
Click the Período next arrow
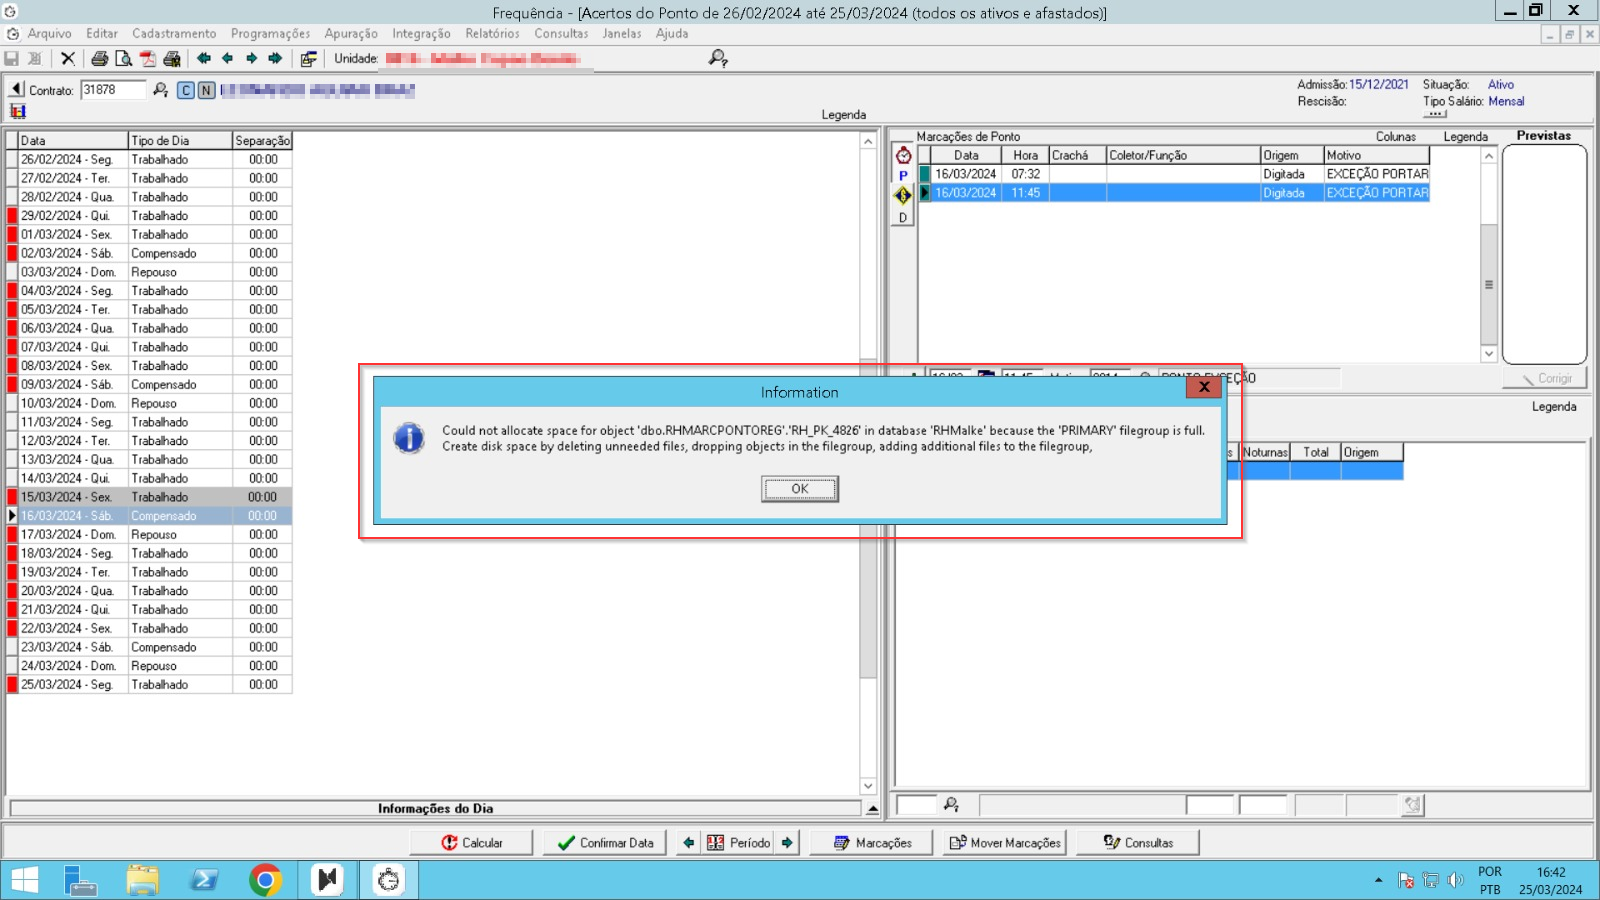point(787,843)
